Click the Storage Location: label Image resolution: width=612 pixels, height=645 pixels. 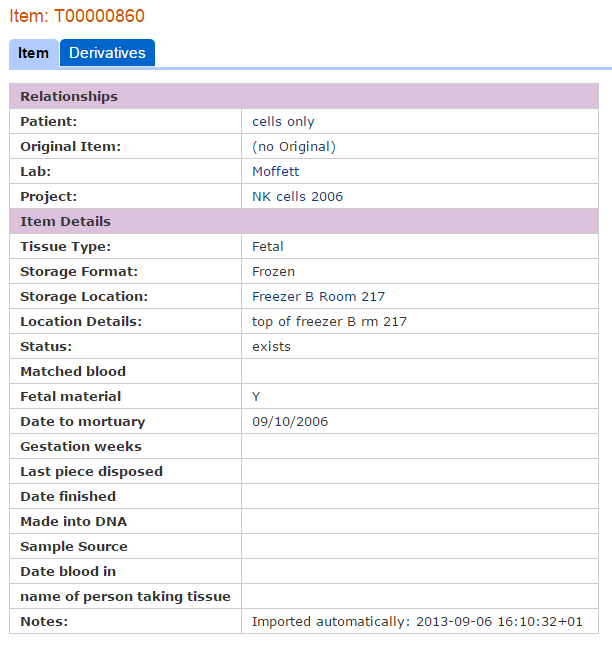coord(84,297)
